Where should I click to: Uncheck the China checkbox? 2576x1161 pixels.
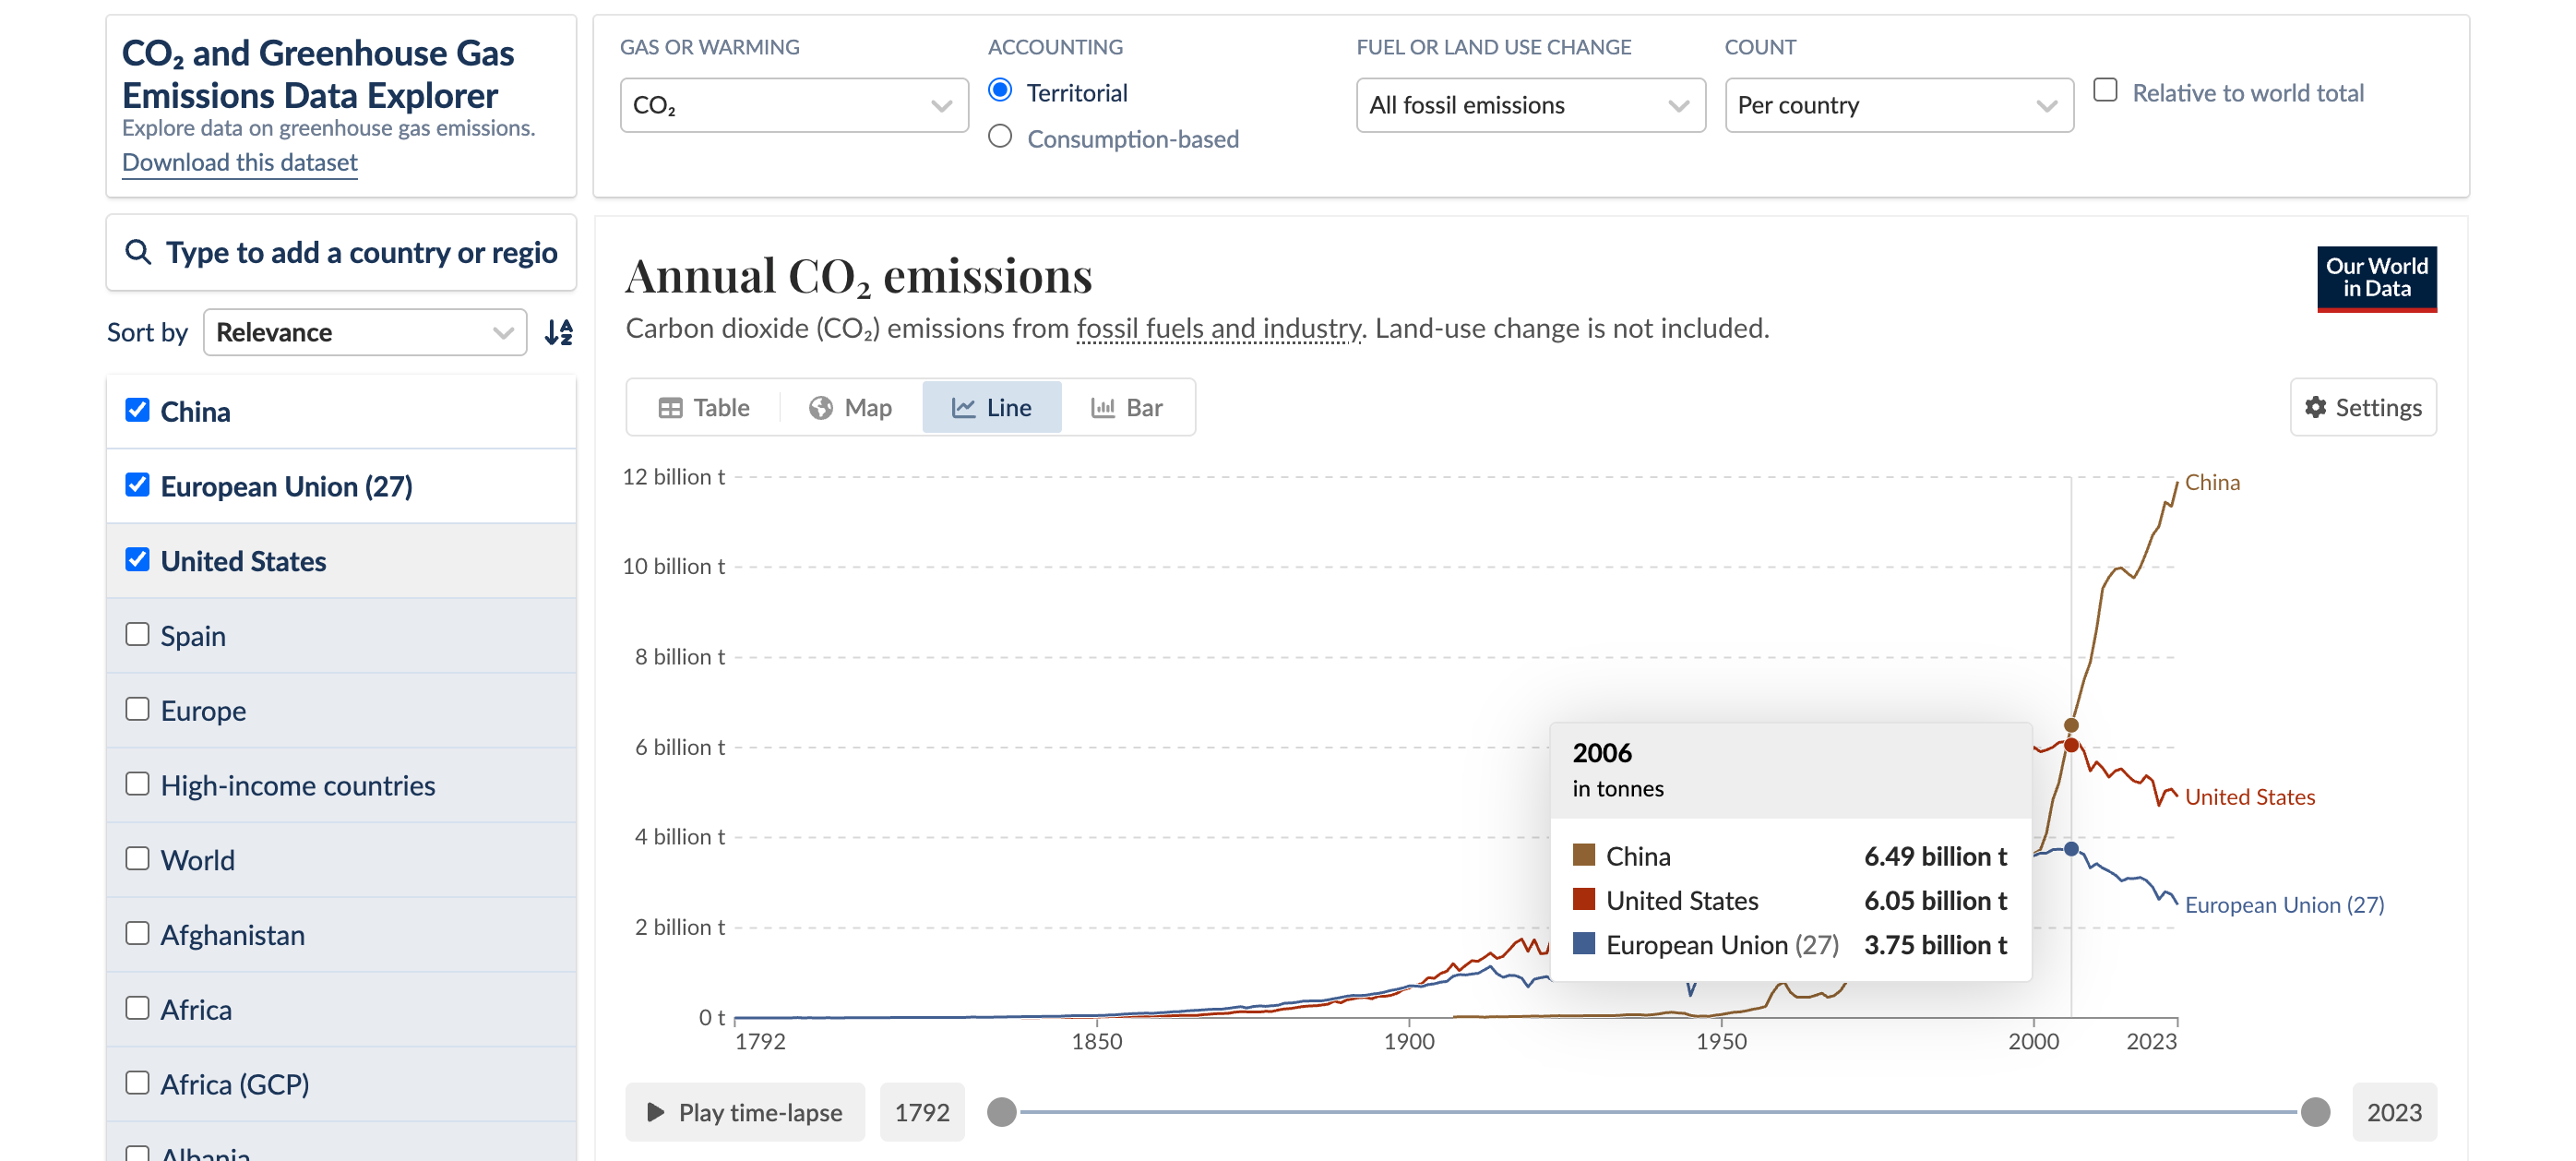tap(137, 410)
